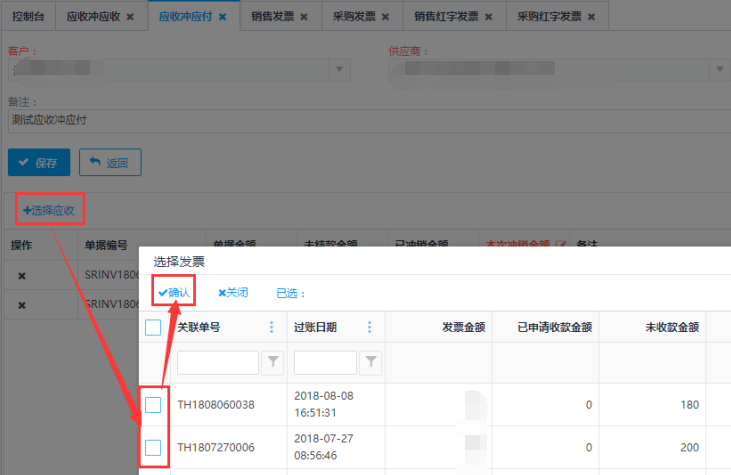The width and height of the screenshot is (731, 475).
Task: Check the box for invoice TH1807270006
Action: pos(153,447)
